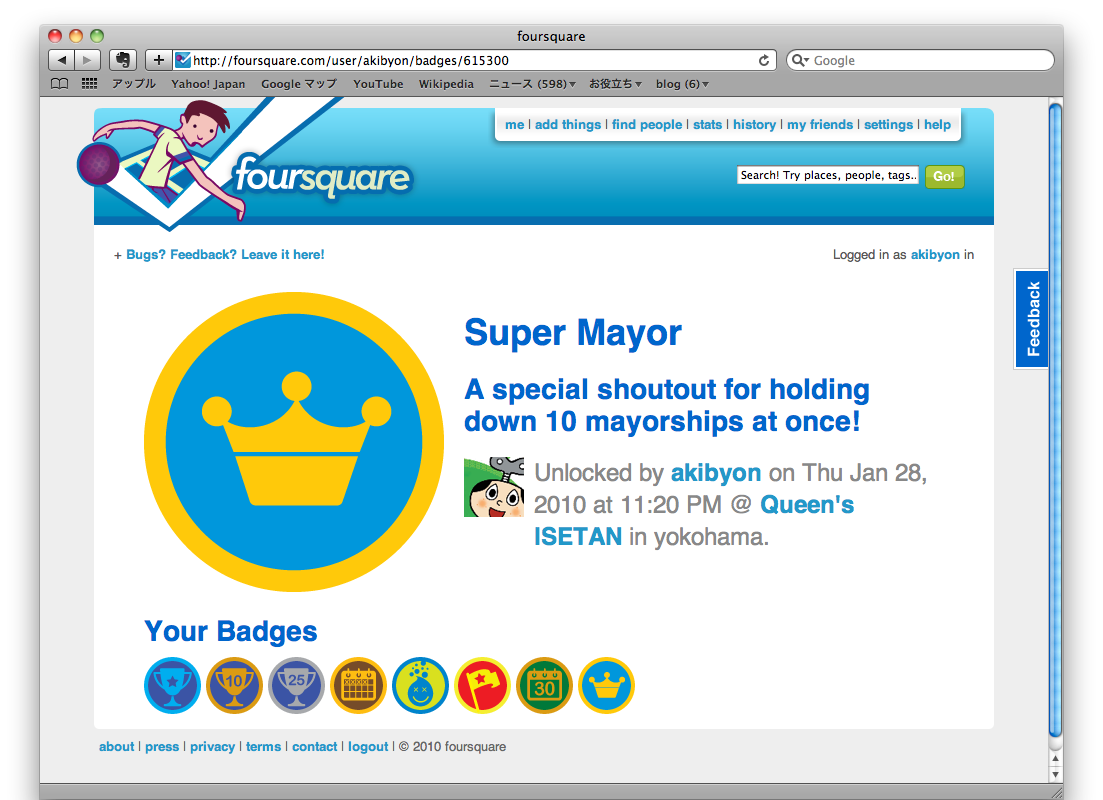
Task: Open akibyon link in the Unlocked by line
Action: 715,473
